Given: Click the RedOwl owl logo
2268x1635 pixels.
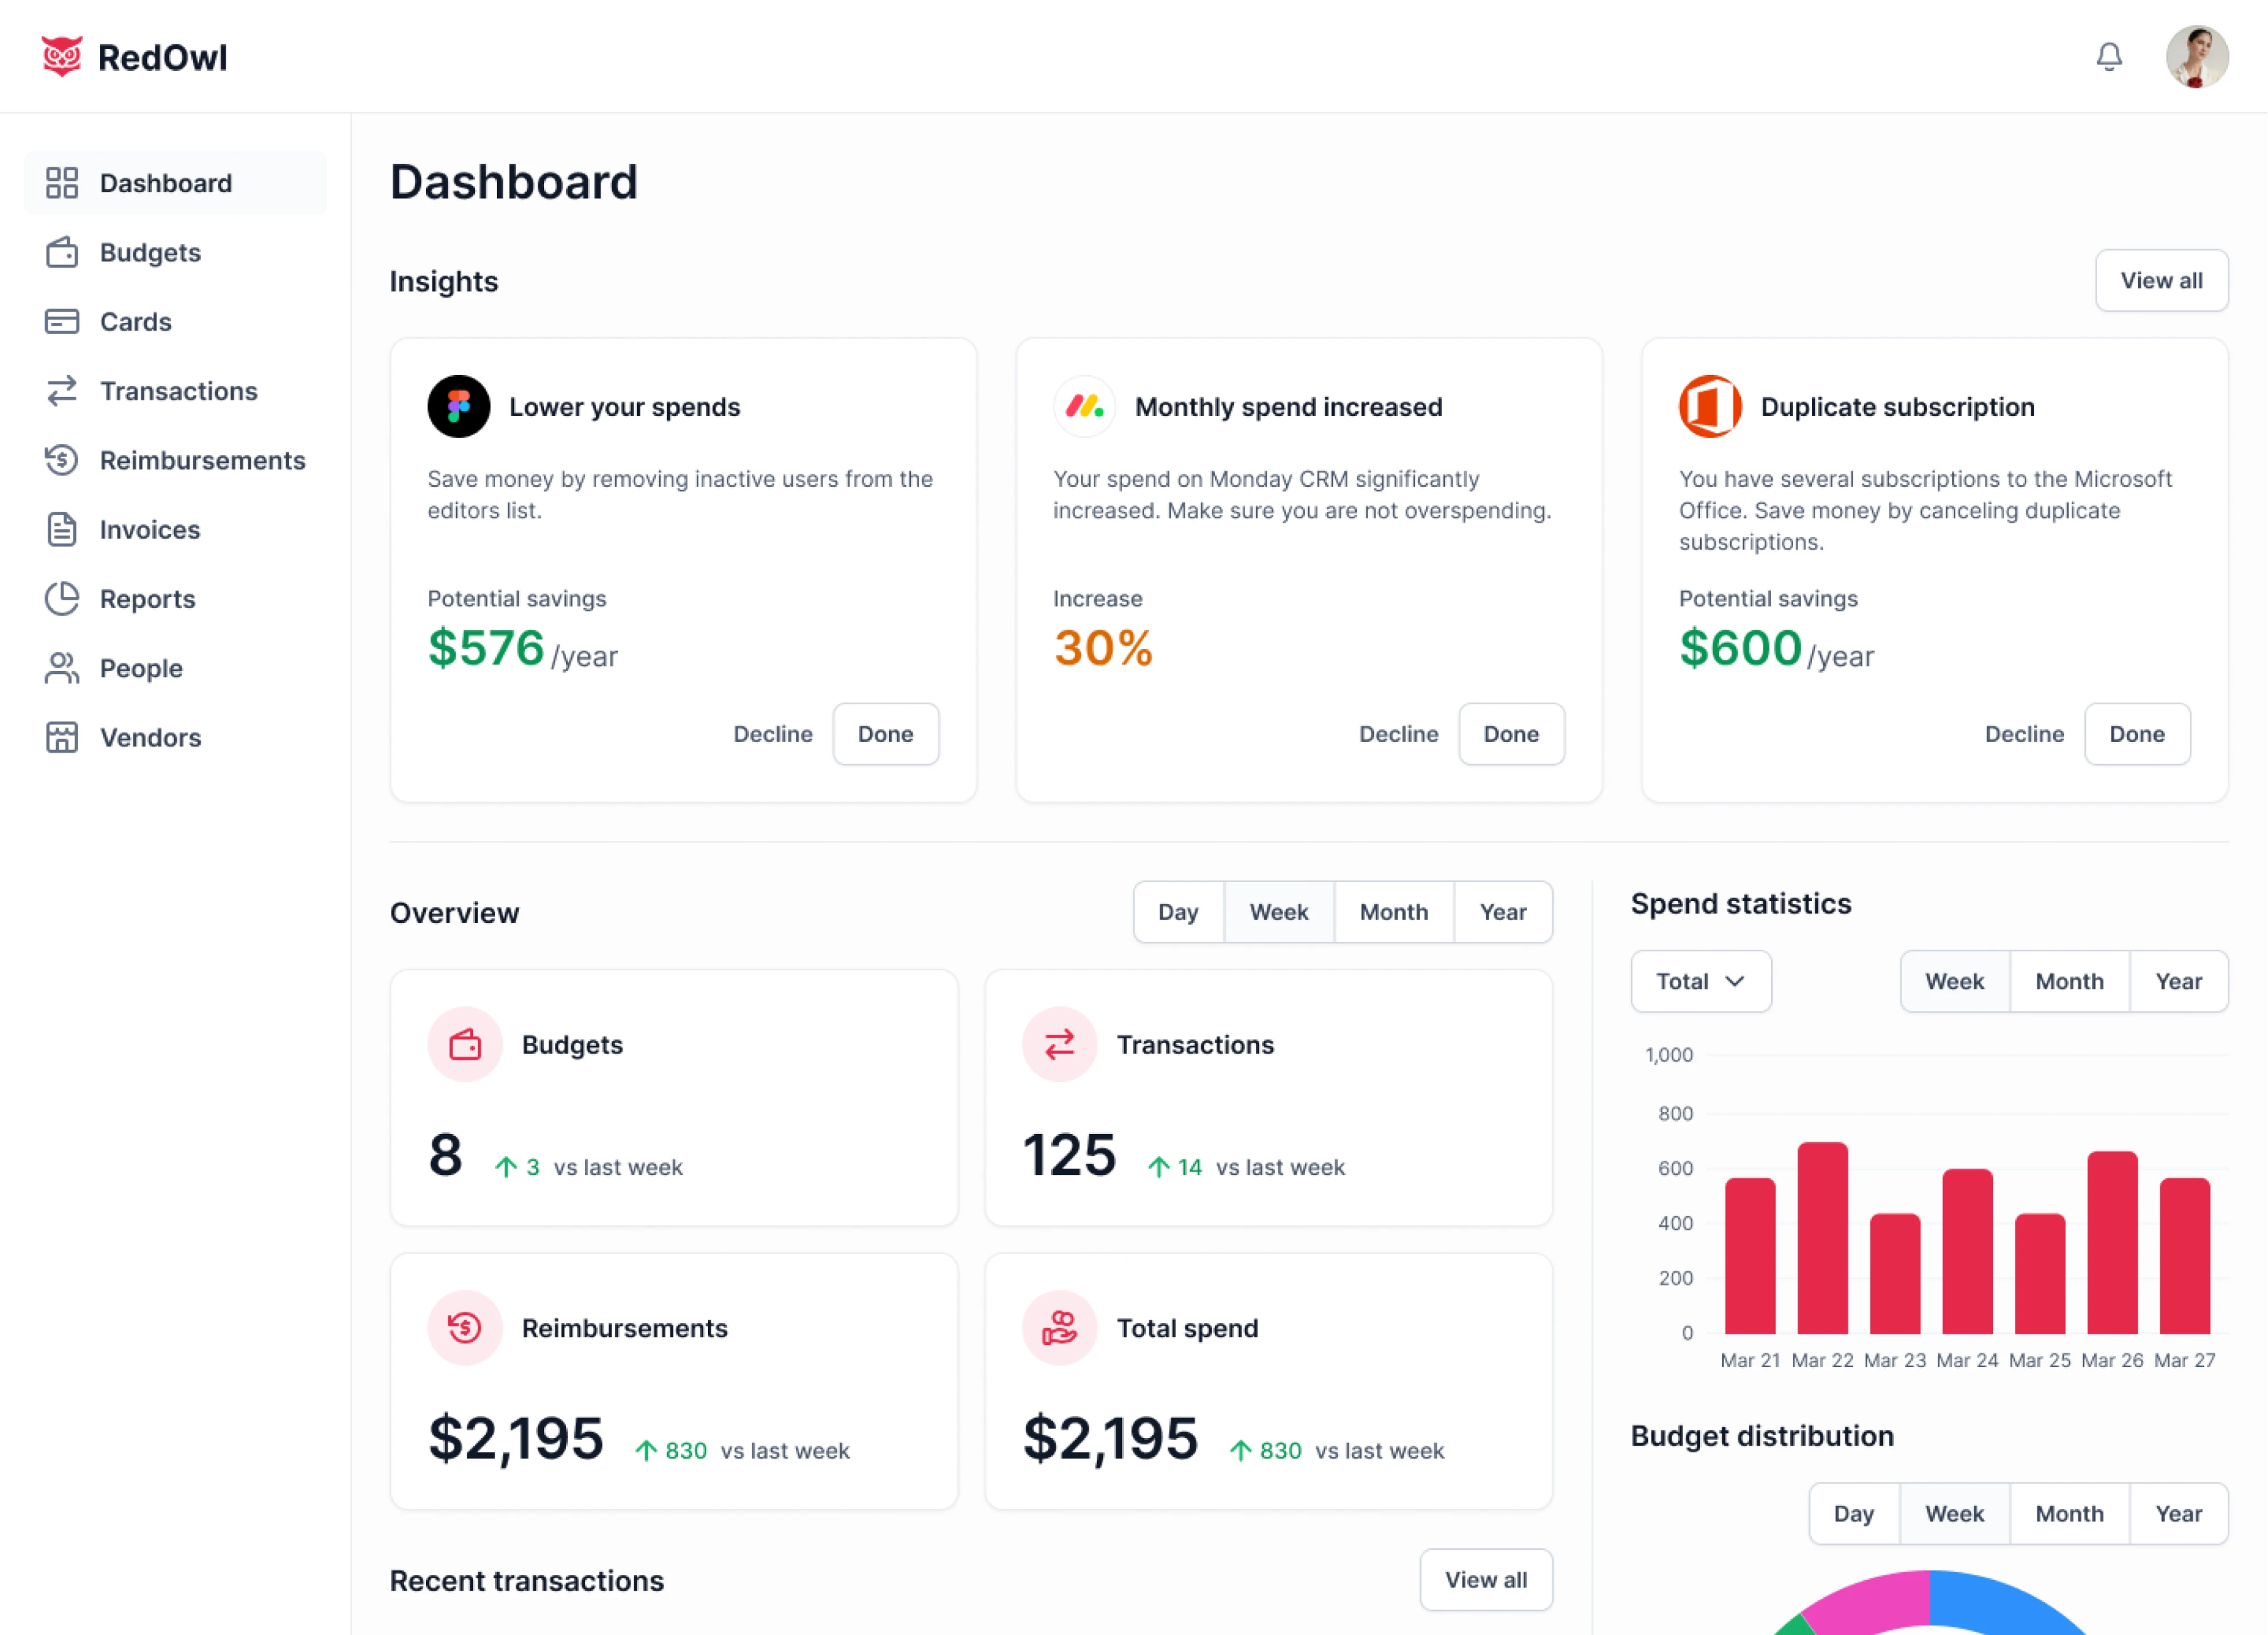Looking at the screenshot, I should point(62,56).
